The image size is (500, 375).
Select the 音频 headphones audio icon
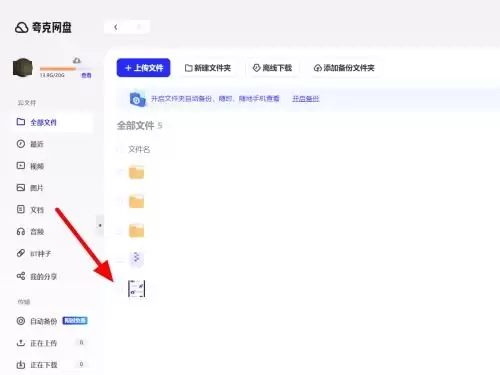(x=21, y=231)
